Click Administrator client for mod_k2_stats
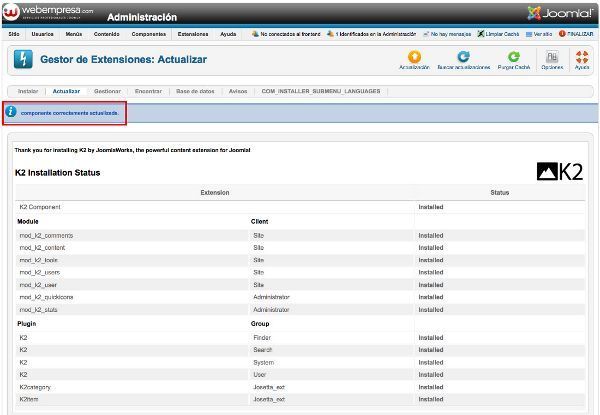This screenshot has width=600, height=415. (271, 309)
